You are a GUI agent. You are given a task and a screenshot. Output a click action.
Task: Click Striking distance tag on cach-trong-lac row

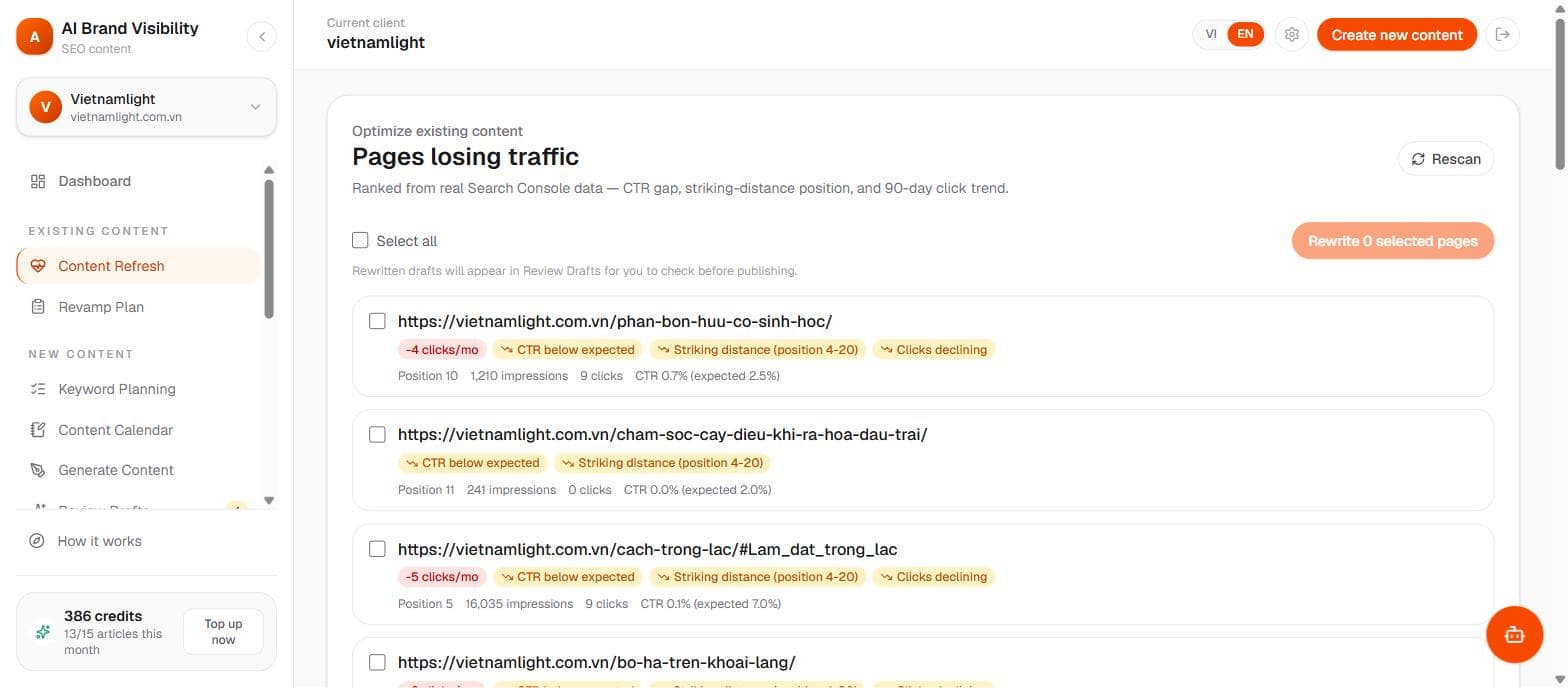[x=757, y=576]
